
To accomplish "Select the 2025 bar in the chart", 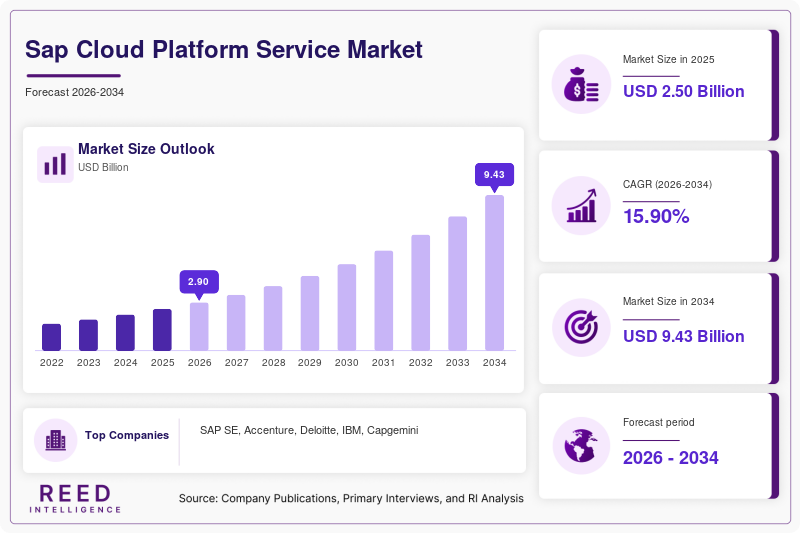I will coord(162,329).
